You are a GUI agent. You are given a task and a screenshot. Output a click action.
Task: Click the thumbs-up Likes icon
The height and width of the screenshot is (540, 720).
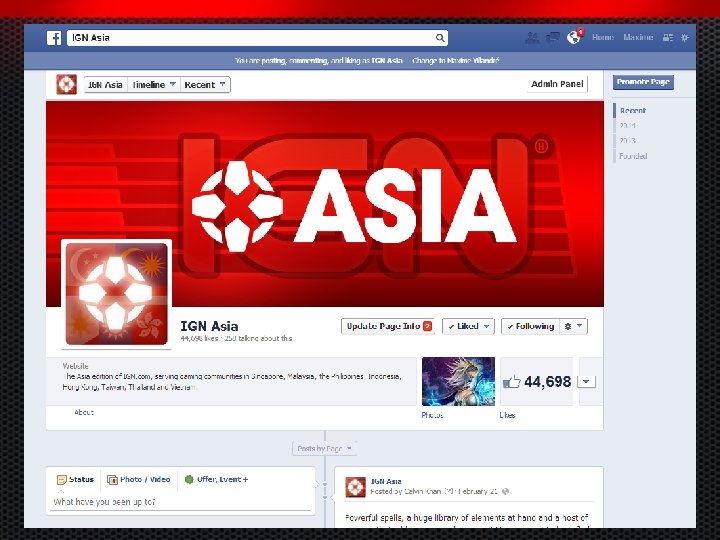click(512, 382)
